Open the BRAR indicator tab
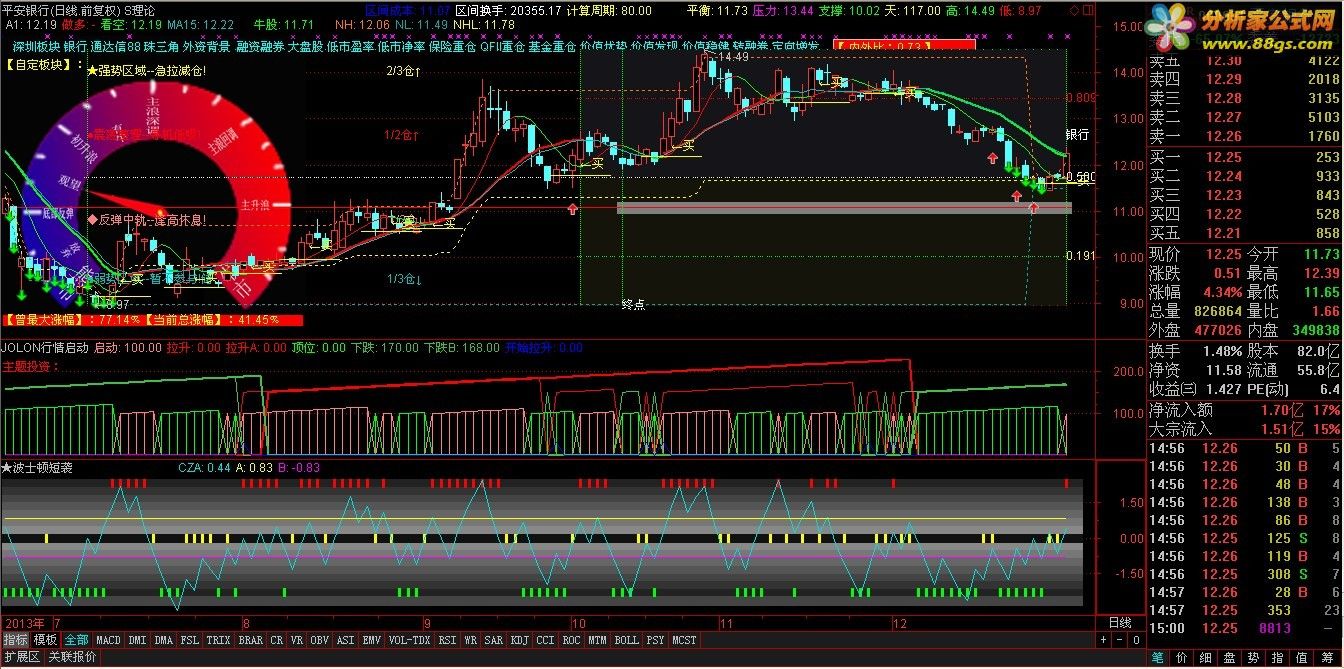The height and width of the screenshot is (669, 1344). [x=251, y=640]
